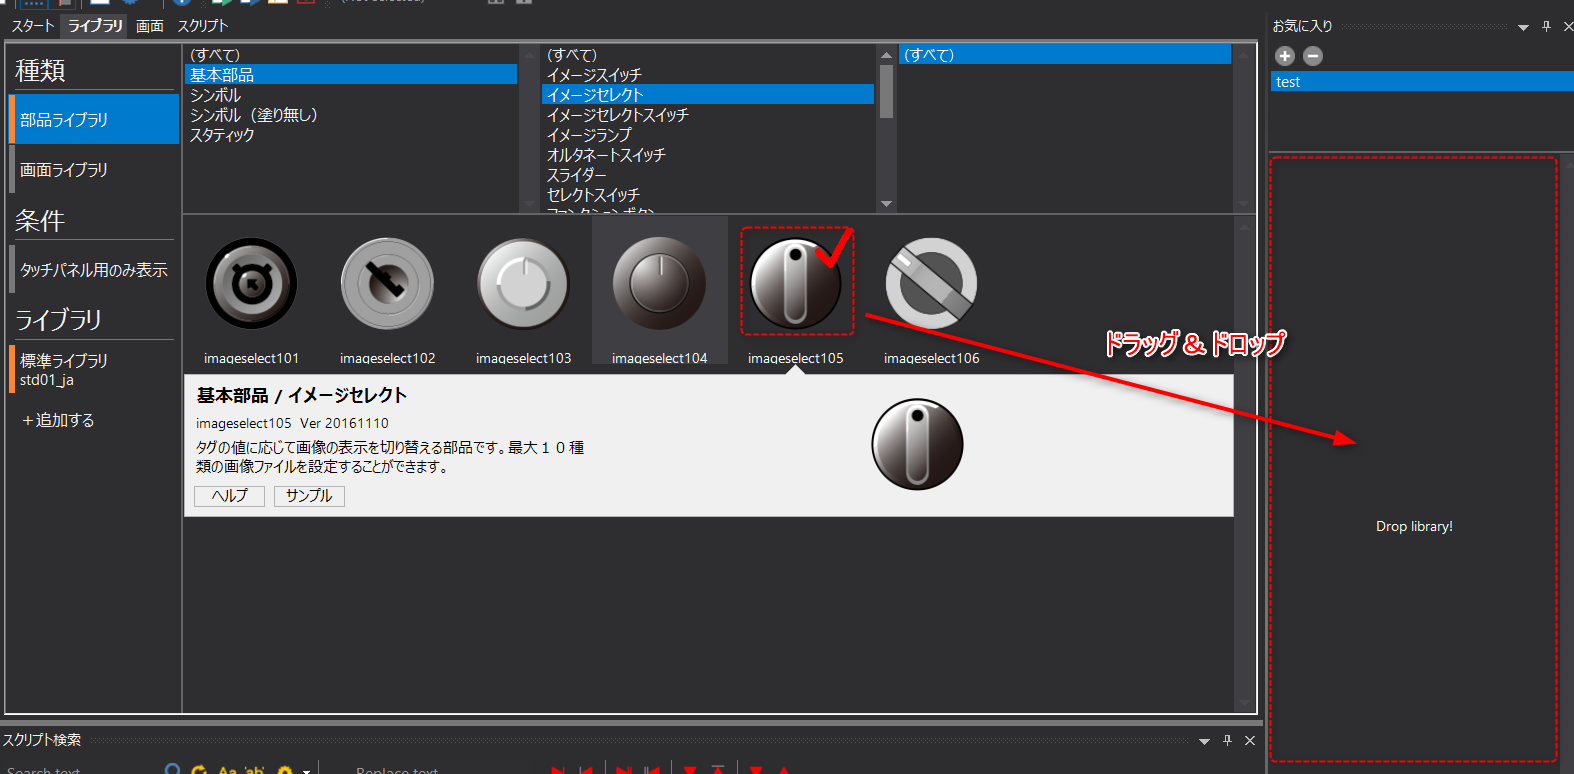Choose the imageselect104 dark knob
The width and height of the screenshot is (1574, 774).
[x=659, y=284]
